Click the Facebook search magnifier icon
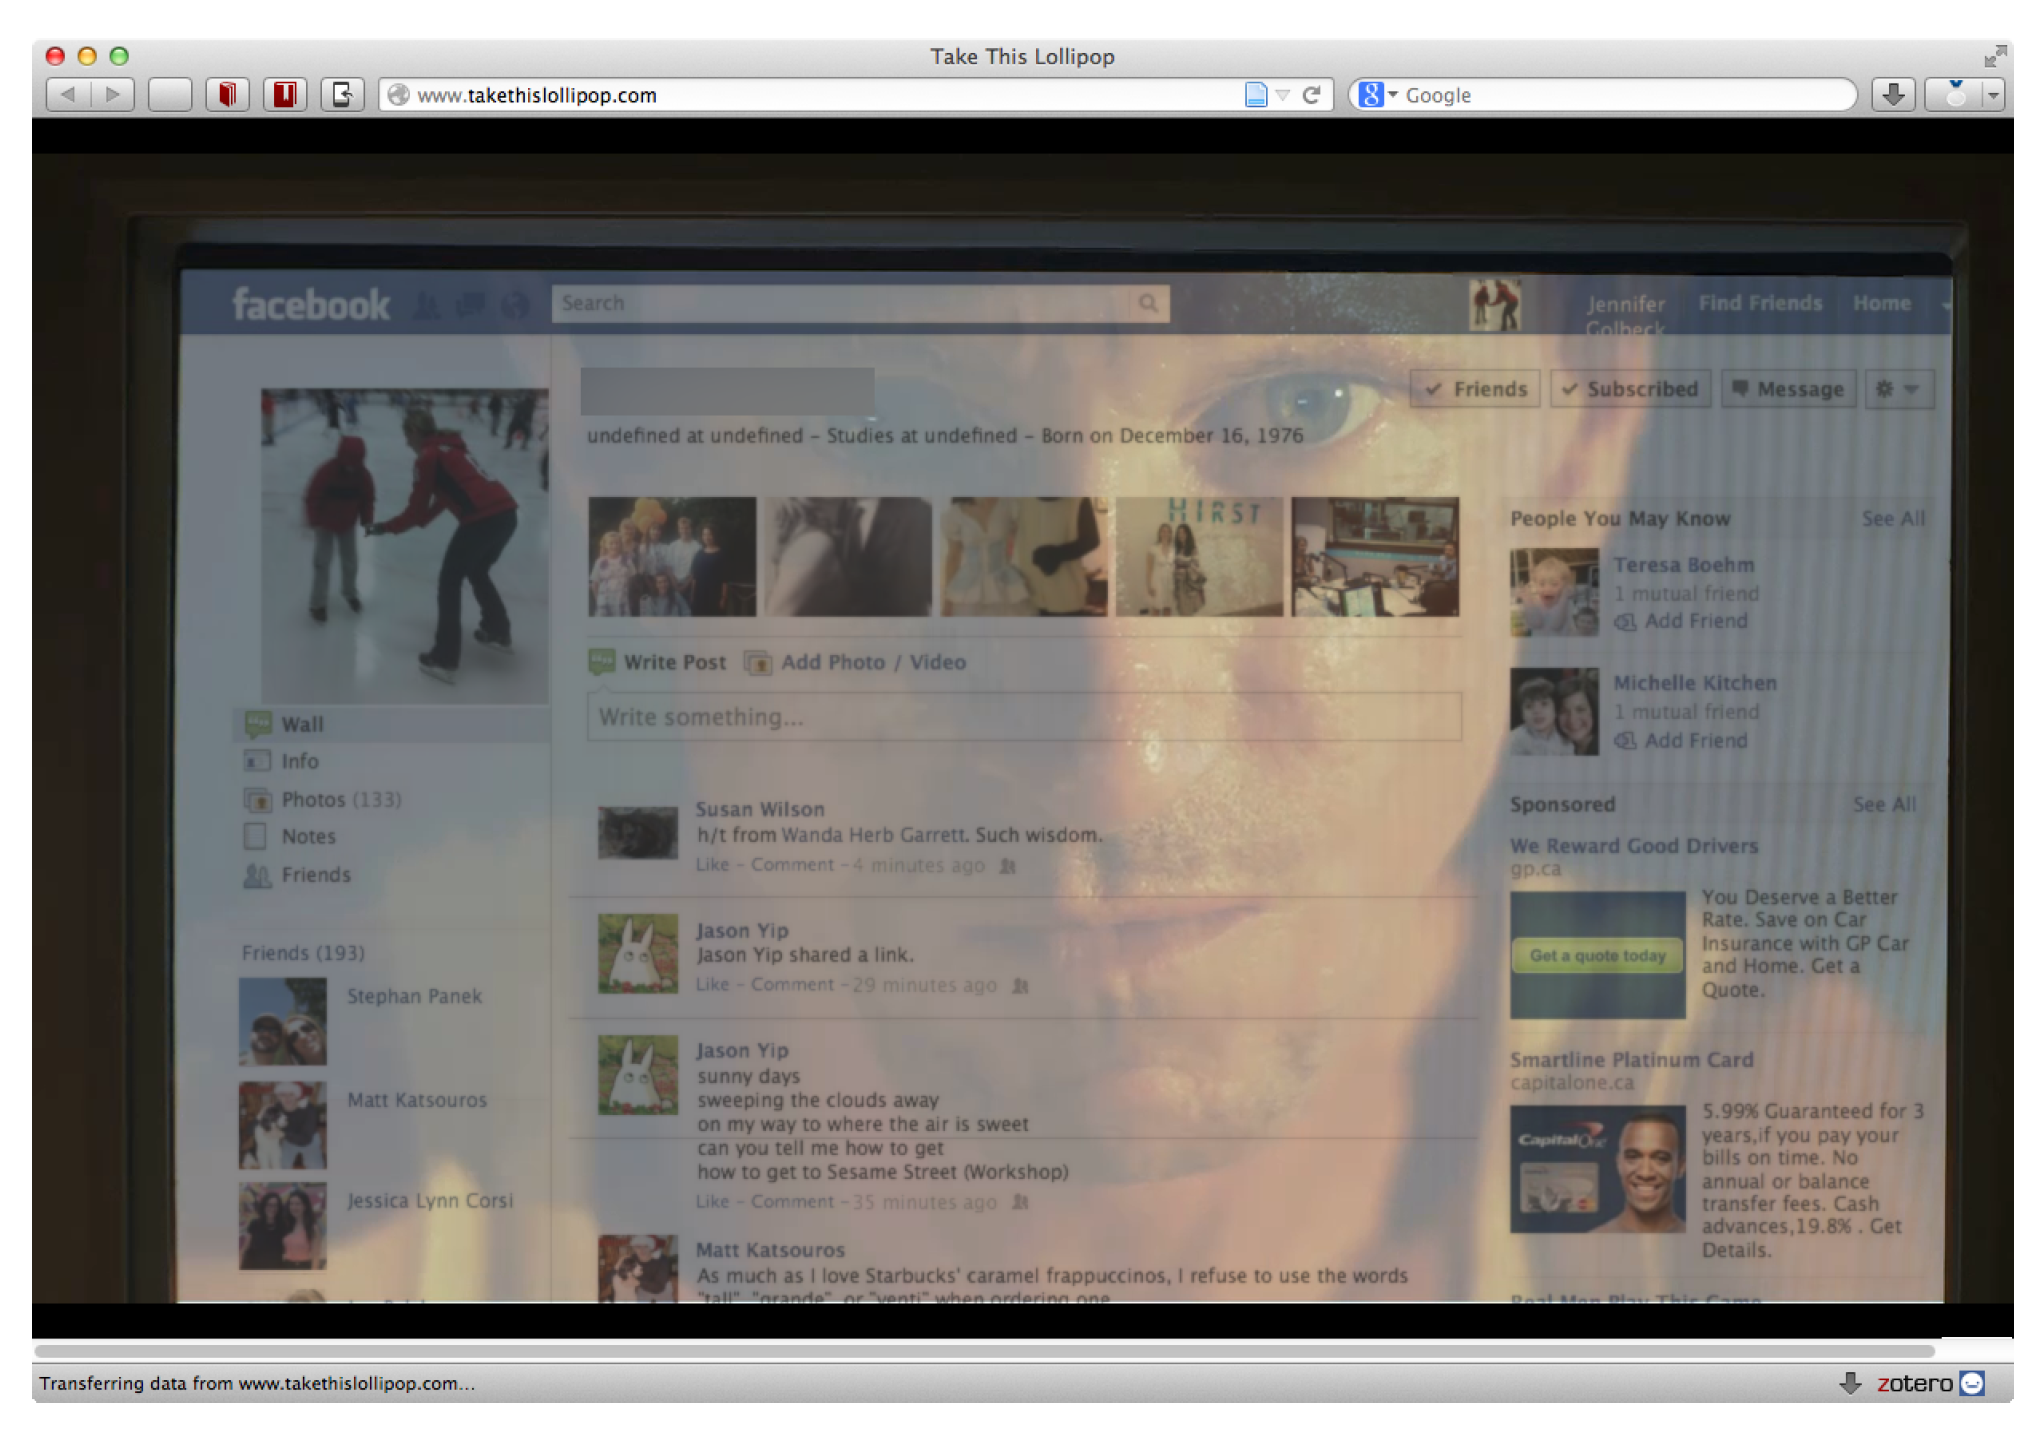Image resolution: width=2043 pixels, height=1436 pixels. click(1148, 303)
